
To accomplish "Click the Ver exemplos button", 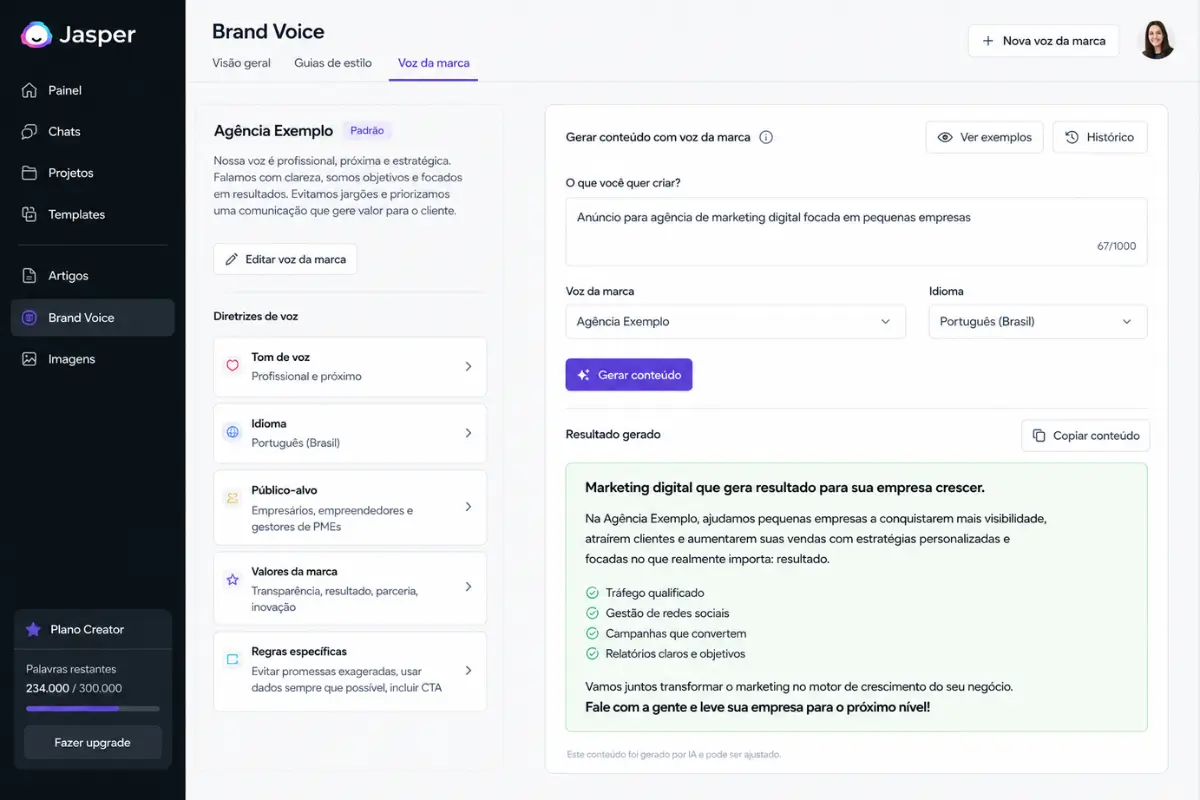I will (x=985, y=137).
